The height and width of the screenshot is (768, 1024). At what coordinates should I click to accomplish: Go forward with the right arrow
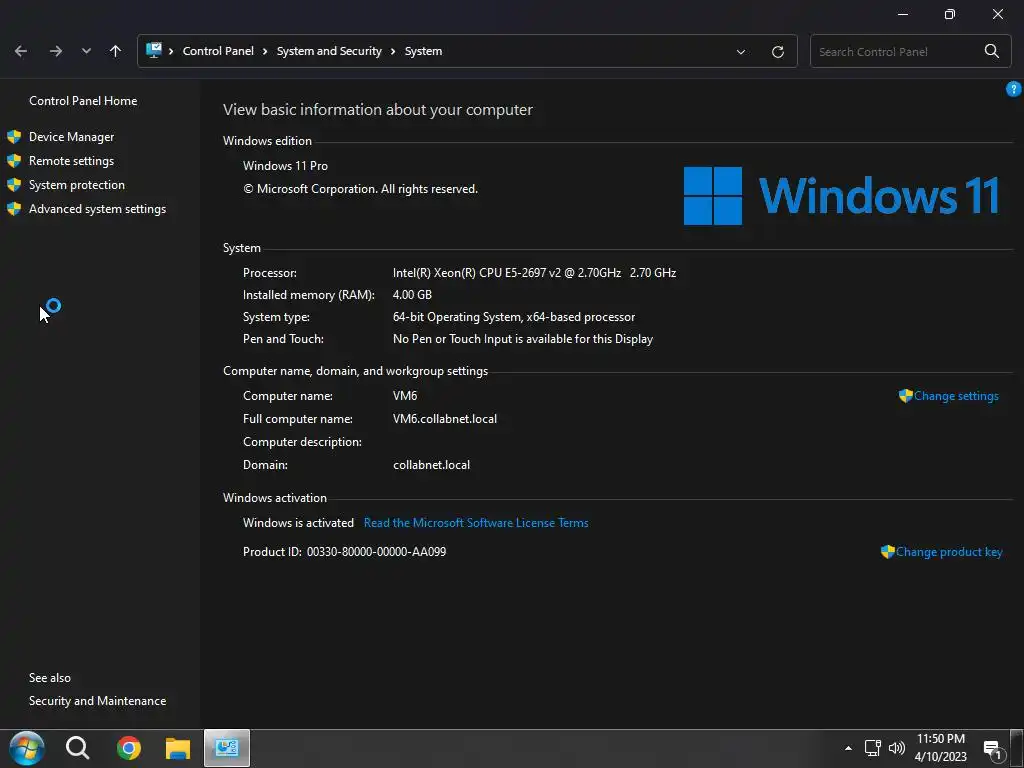tap(56, 51)
